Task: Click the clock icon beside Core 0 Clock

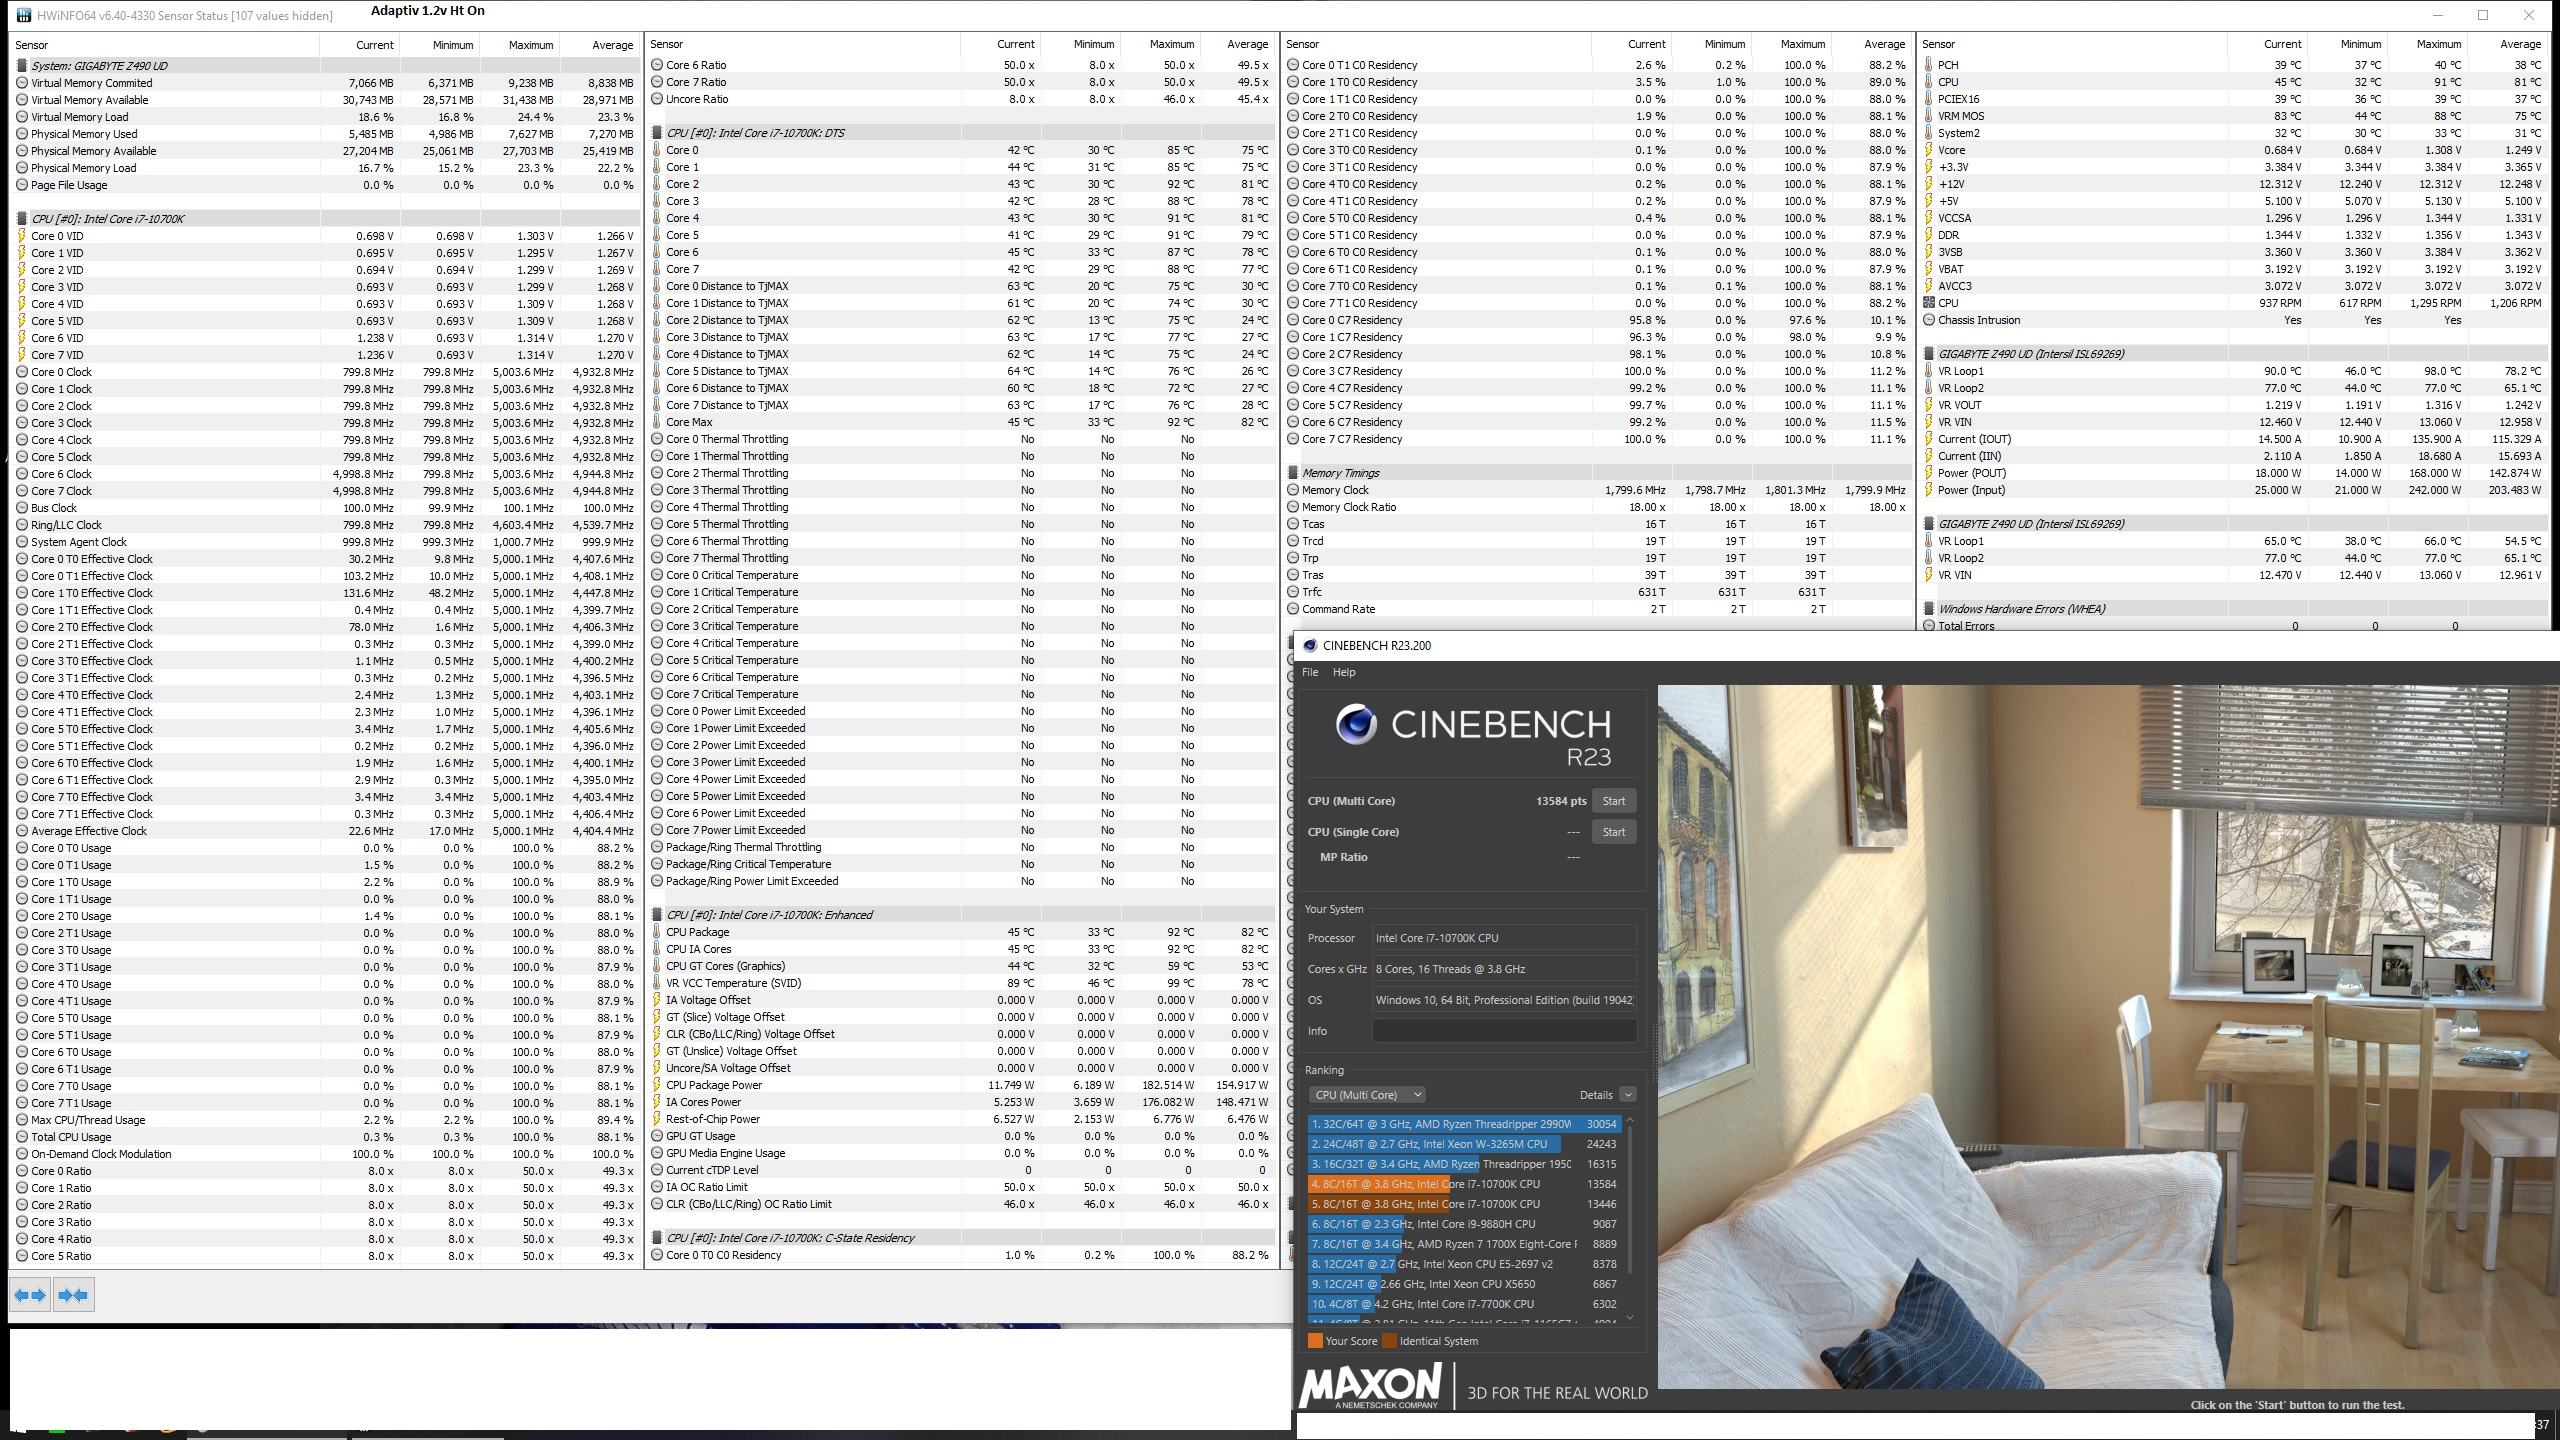Action: [x=22, y=372]
